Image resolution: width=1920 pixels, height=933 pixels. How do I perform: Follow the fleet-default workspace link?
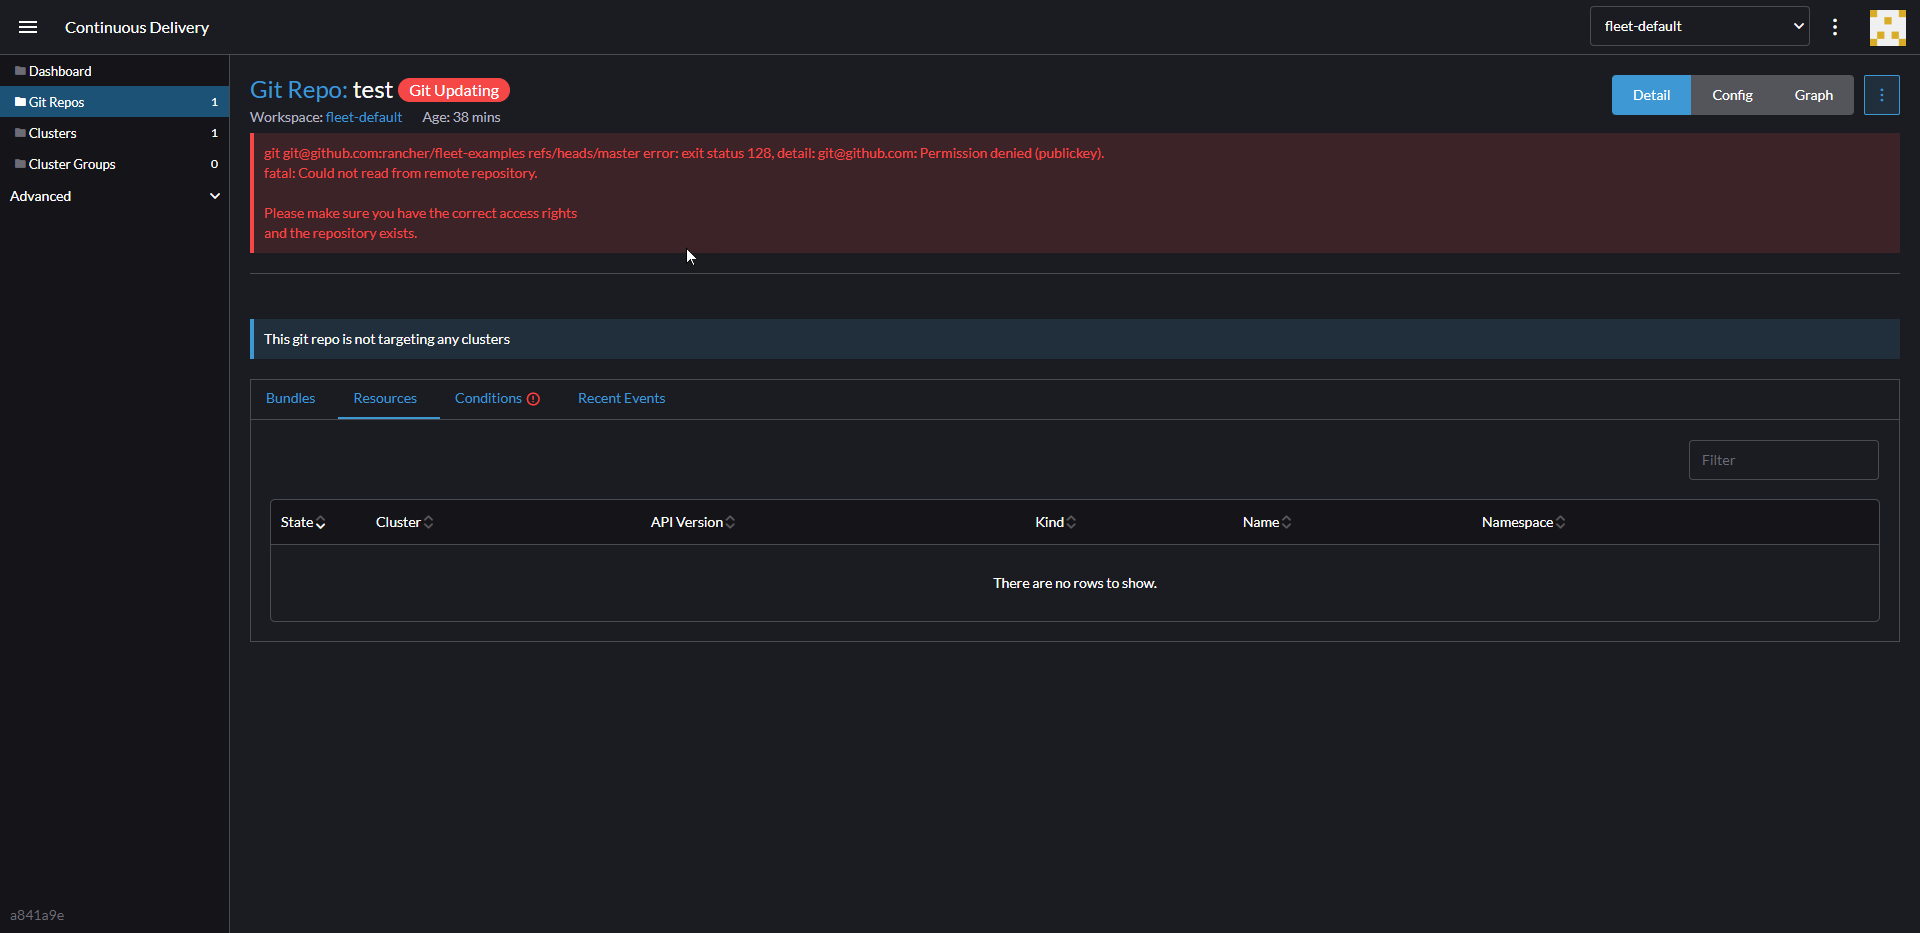(x=362, y=117)
